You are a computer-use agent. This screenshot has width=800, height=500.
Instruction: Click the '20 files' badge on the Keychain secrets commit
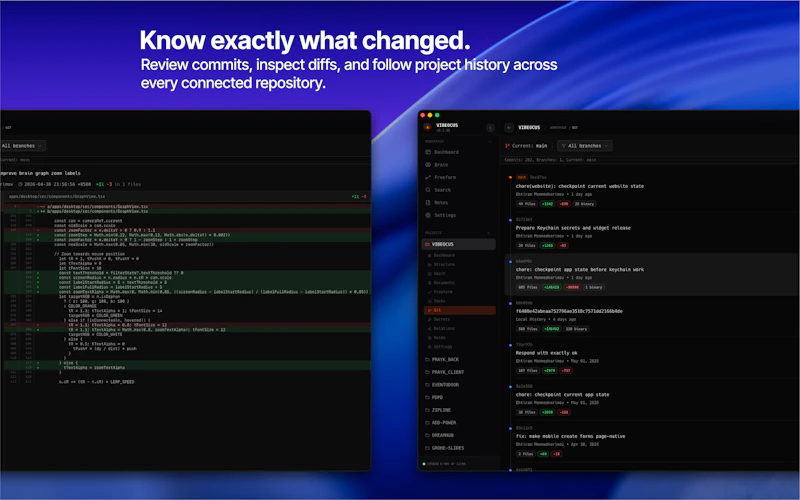(527, 246)
